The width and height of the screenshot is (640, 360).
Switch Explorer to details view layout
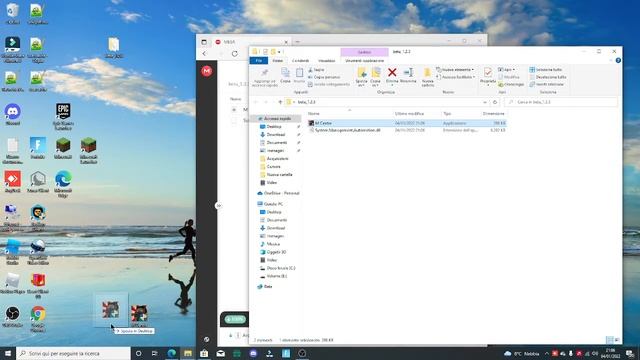(x=609, y=340)
